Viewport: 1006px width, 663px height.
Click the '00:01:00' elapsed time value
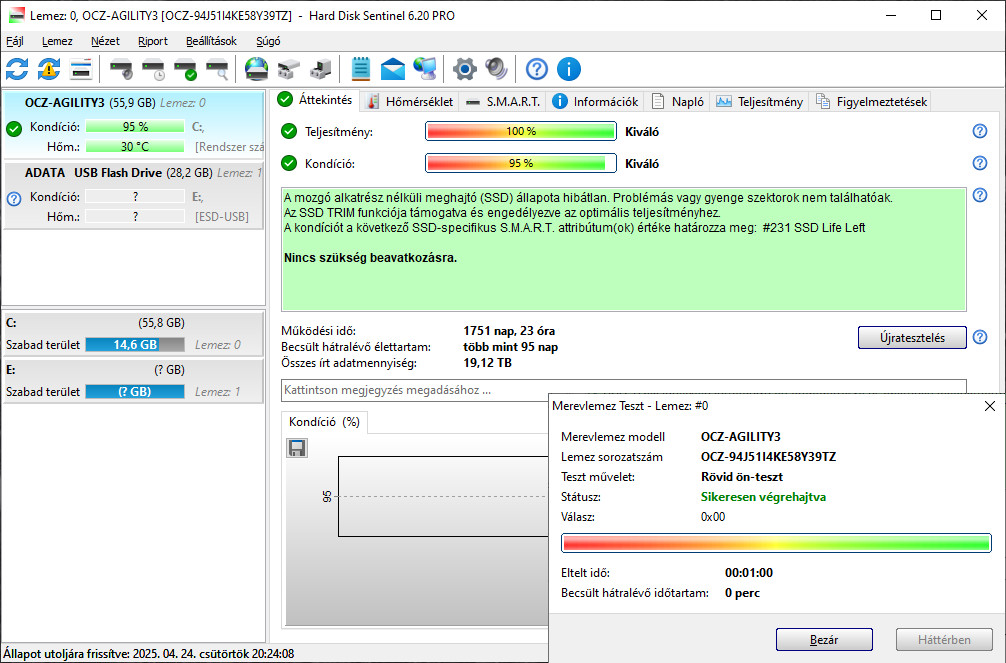(749, 573)
